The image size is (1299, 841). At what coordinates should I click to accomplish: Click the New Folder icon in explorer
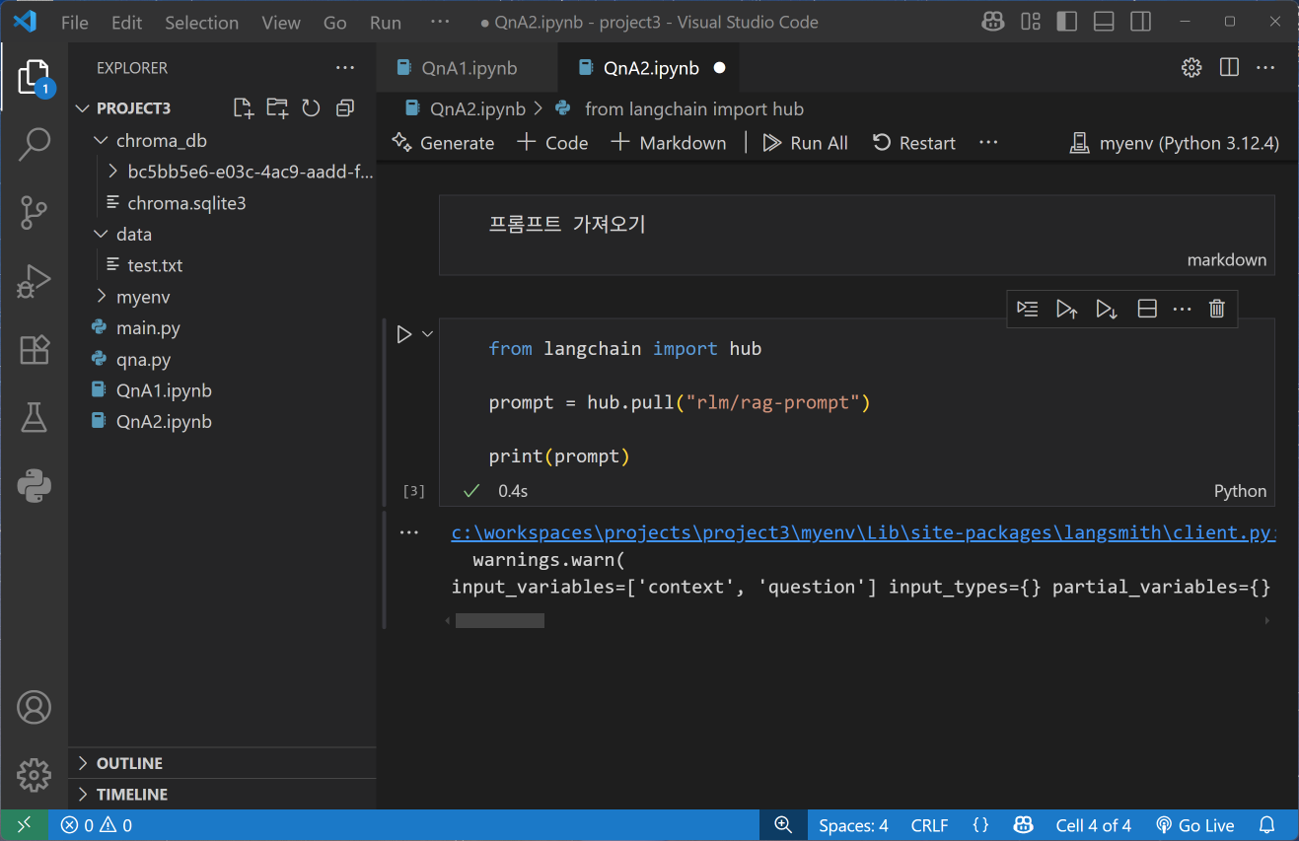(277, 108)
